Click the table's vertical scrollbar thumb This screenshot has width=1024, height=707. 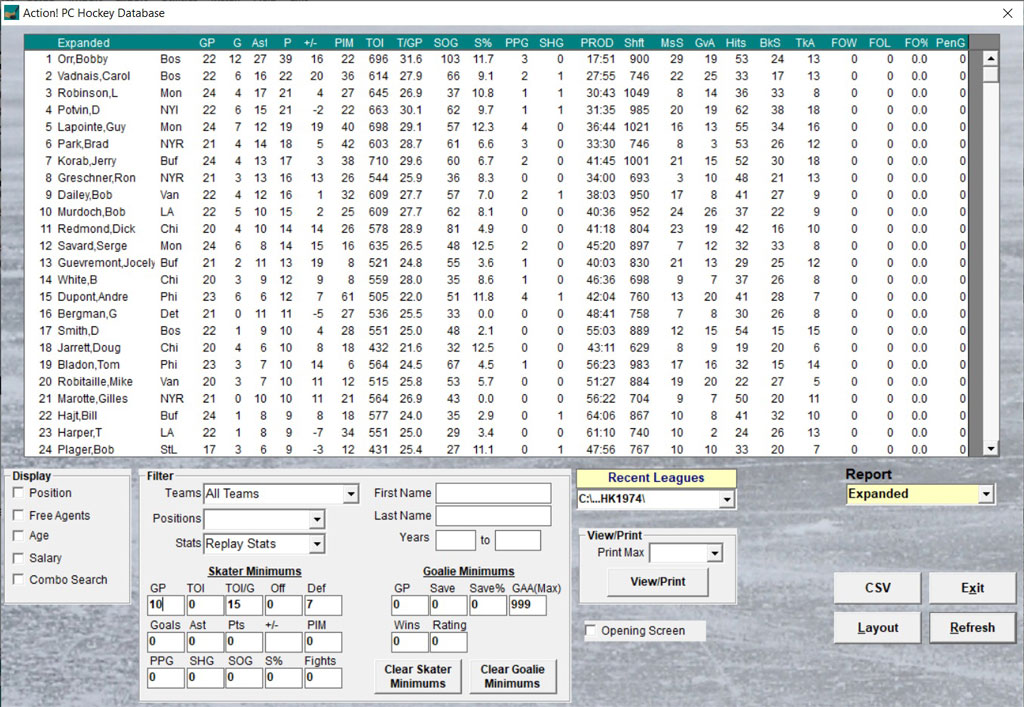990,75
